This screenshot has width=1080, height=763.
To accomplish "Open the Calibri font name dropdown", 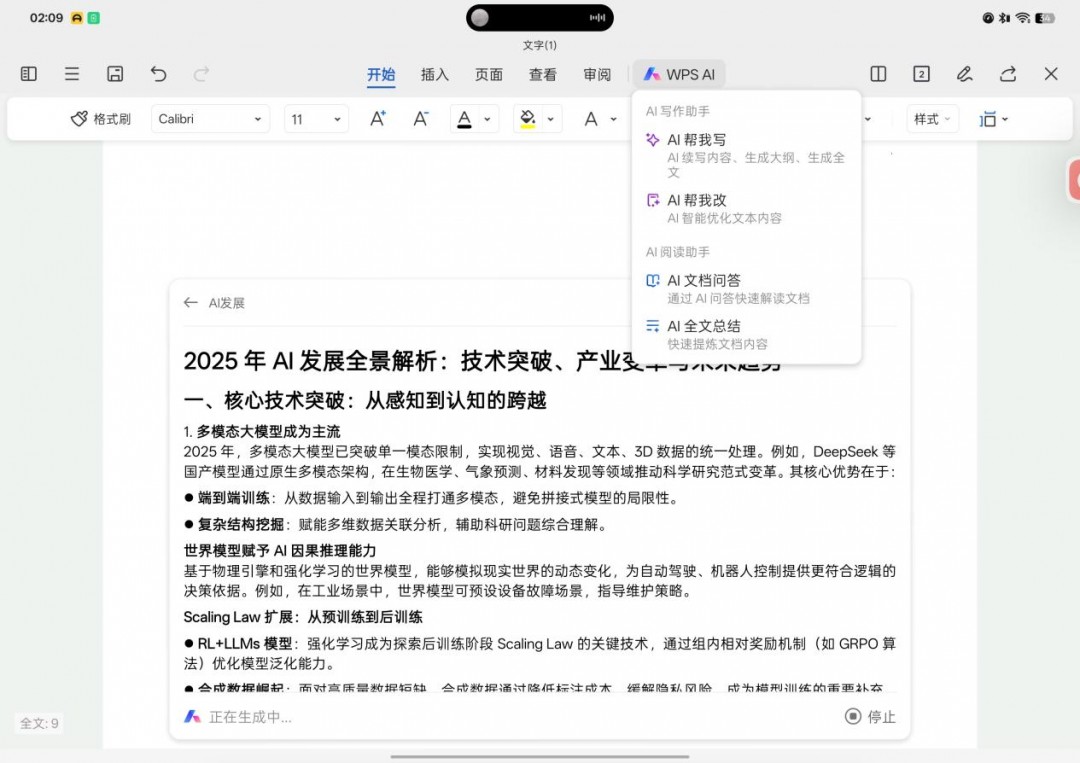I will [x=211, y=119].
